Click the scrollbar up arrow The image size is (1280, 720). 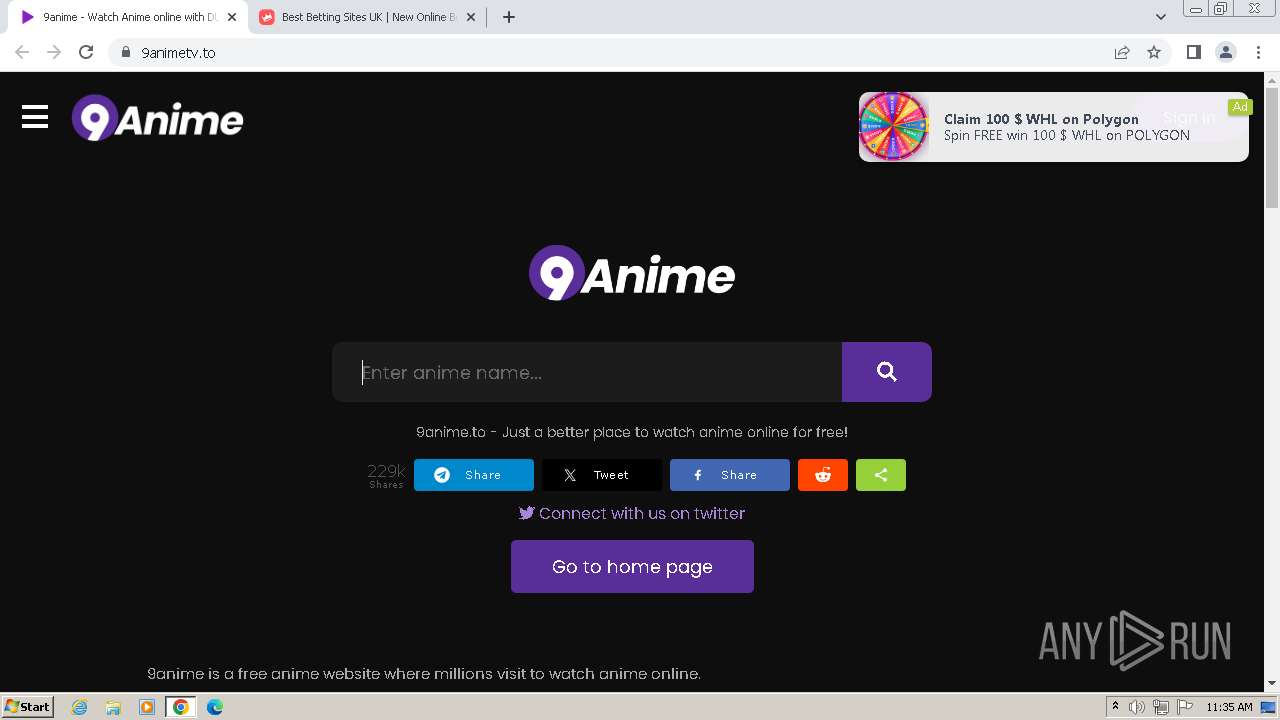pos(1272,79)
